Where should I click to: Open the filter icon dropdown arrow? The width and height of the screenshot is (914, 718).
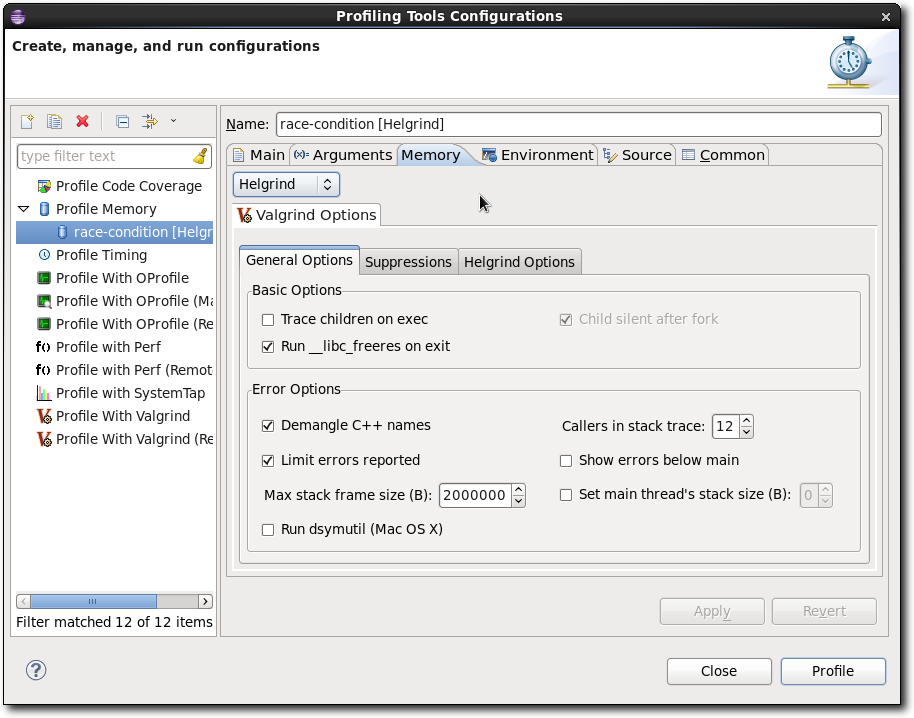(x=173, y=121)
